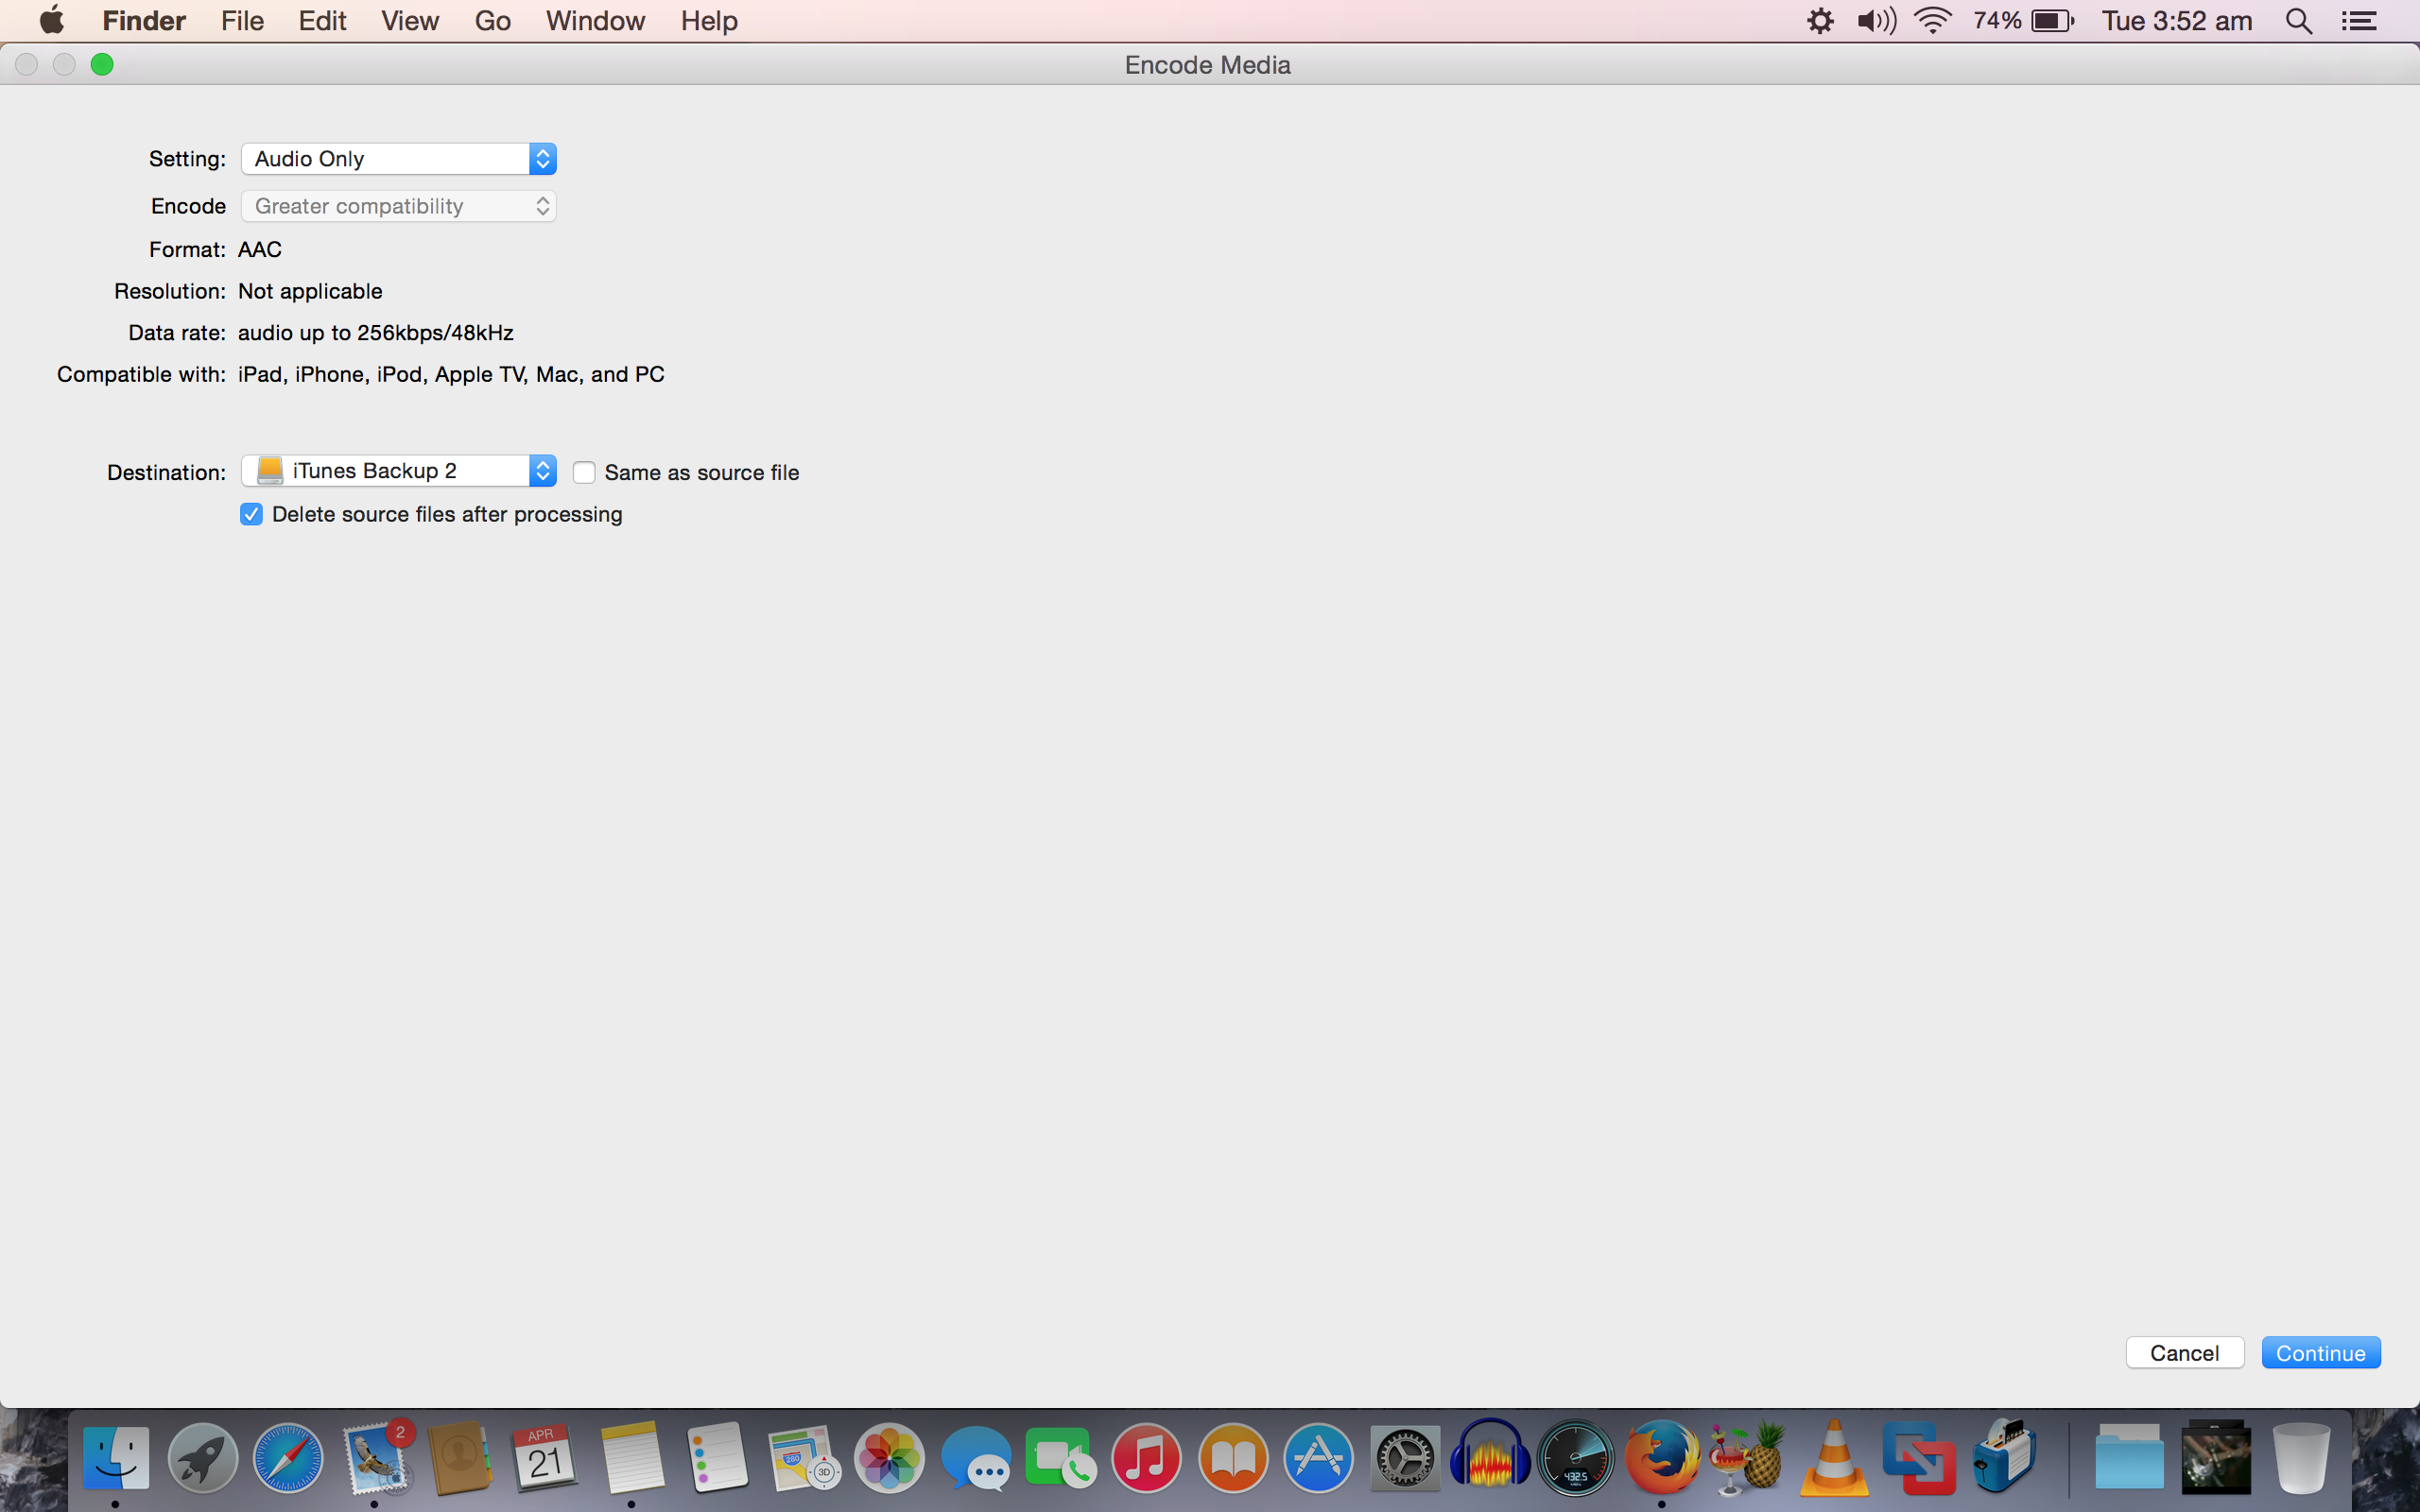Open Finder from the dock

[116, 1457]
